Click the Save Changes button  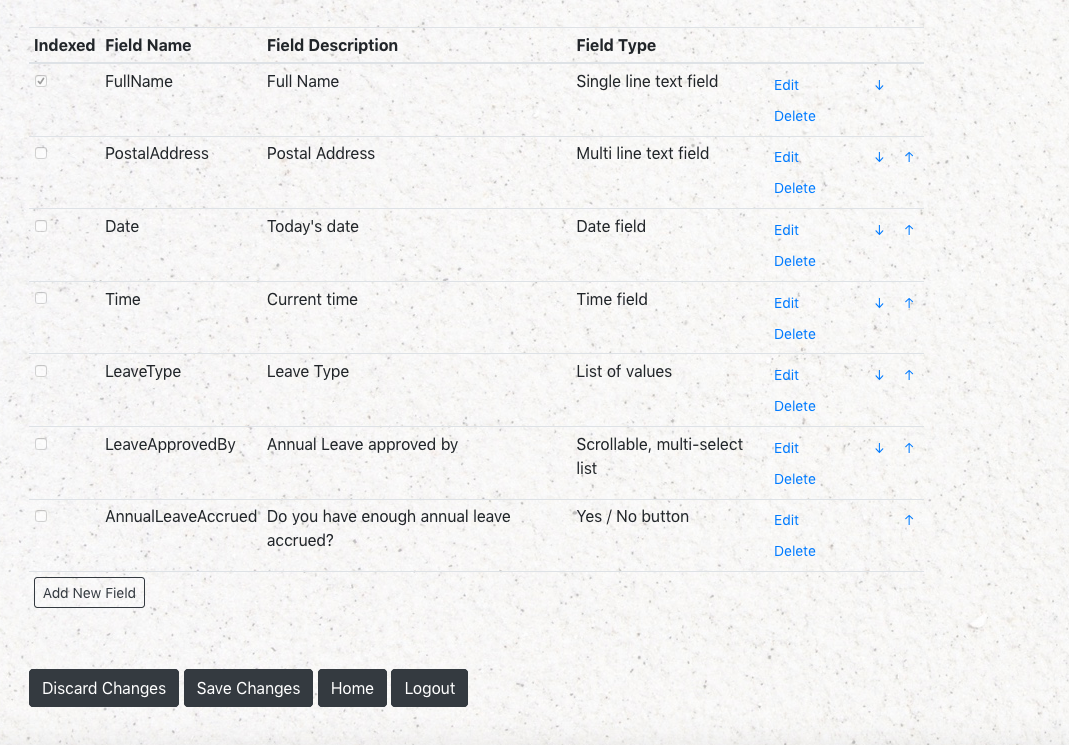point(248,688)
